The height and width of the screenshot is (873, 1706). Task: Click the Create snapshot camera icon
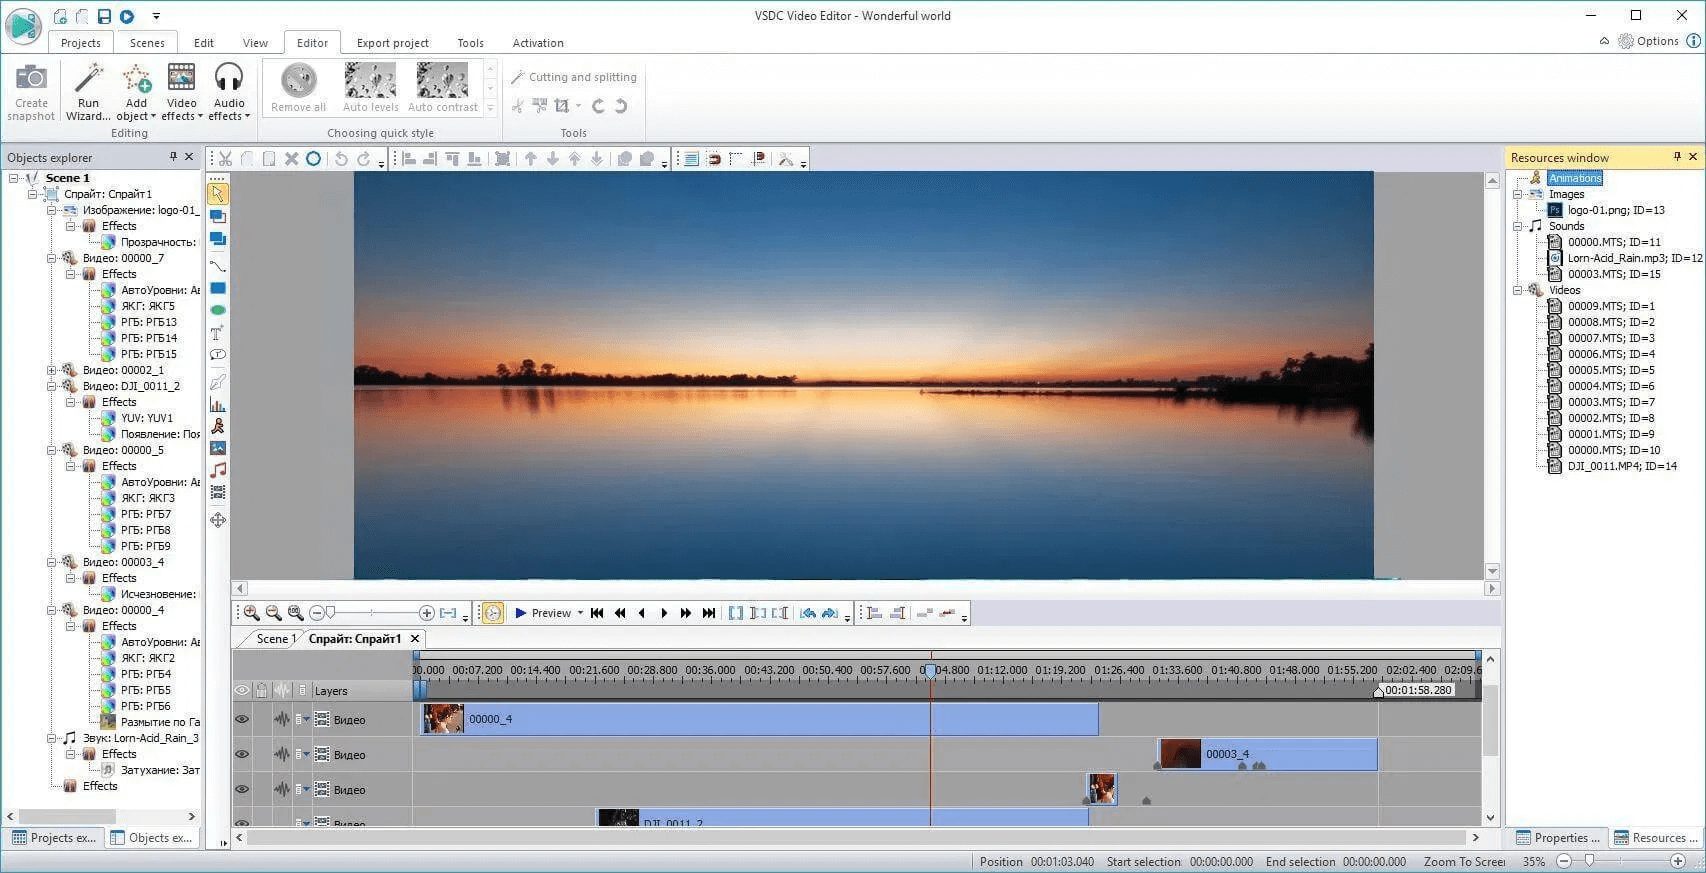(x=31, y=79)
